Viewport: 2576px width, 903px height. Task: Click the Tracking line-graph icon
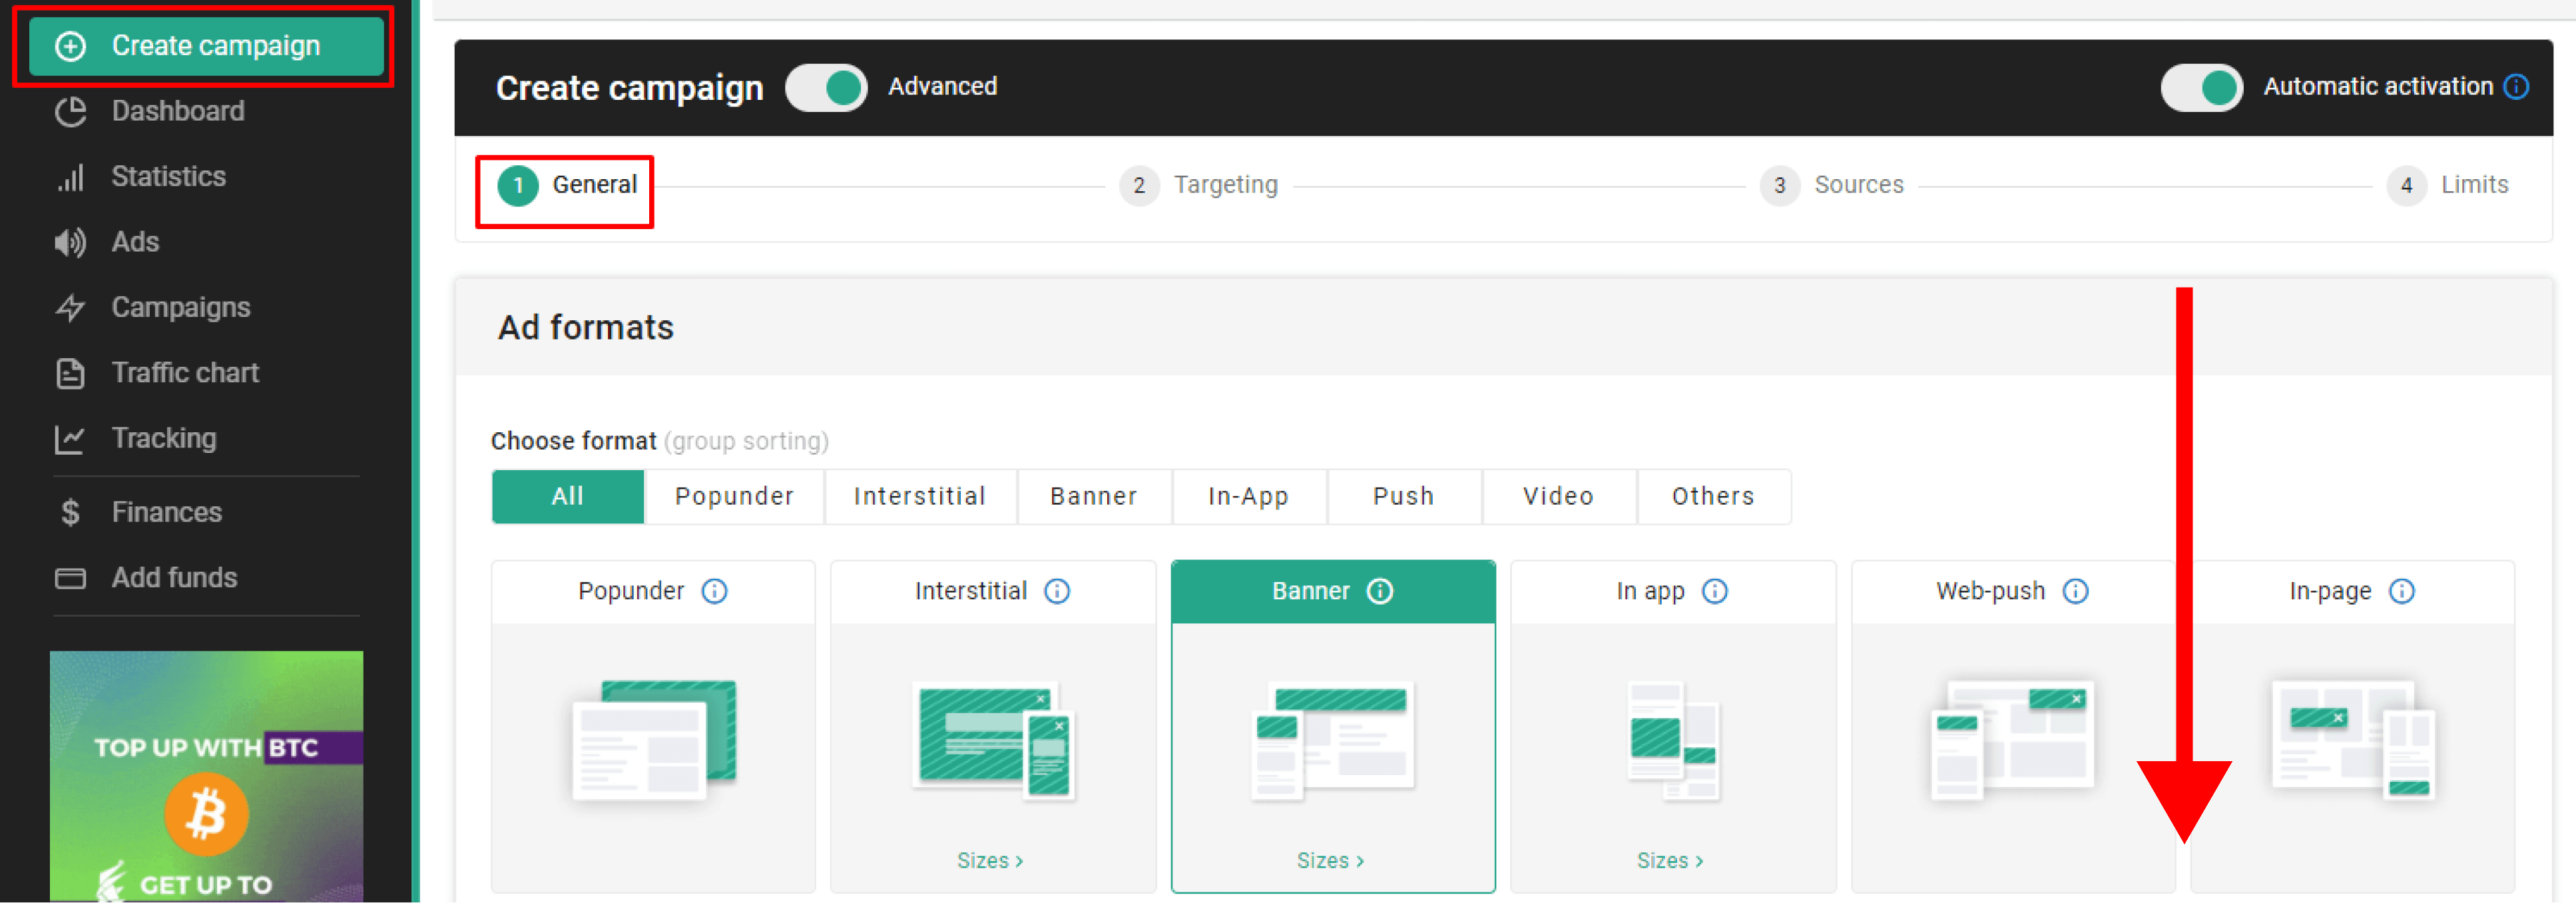(x=70, y=438)
